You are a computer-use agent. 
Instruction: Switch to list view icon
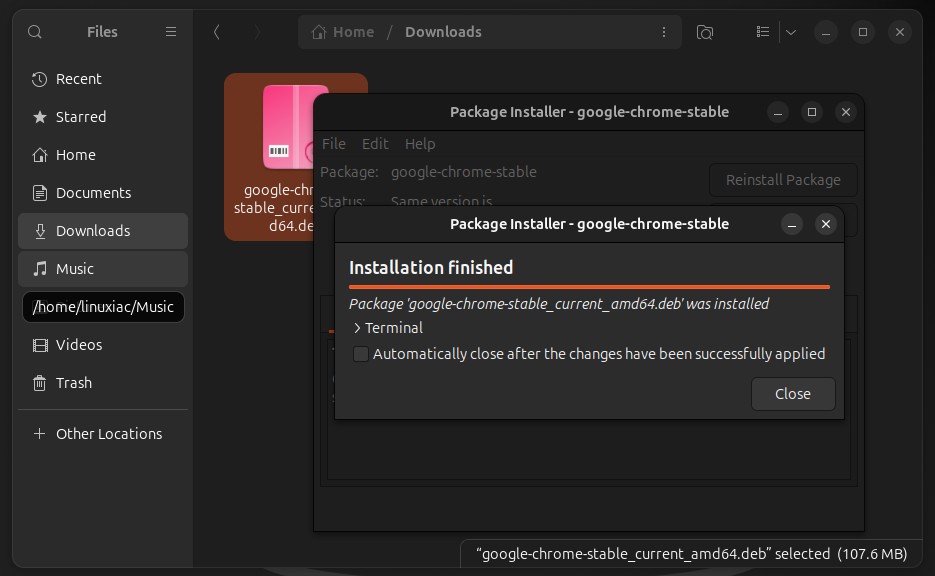(763, 32)
